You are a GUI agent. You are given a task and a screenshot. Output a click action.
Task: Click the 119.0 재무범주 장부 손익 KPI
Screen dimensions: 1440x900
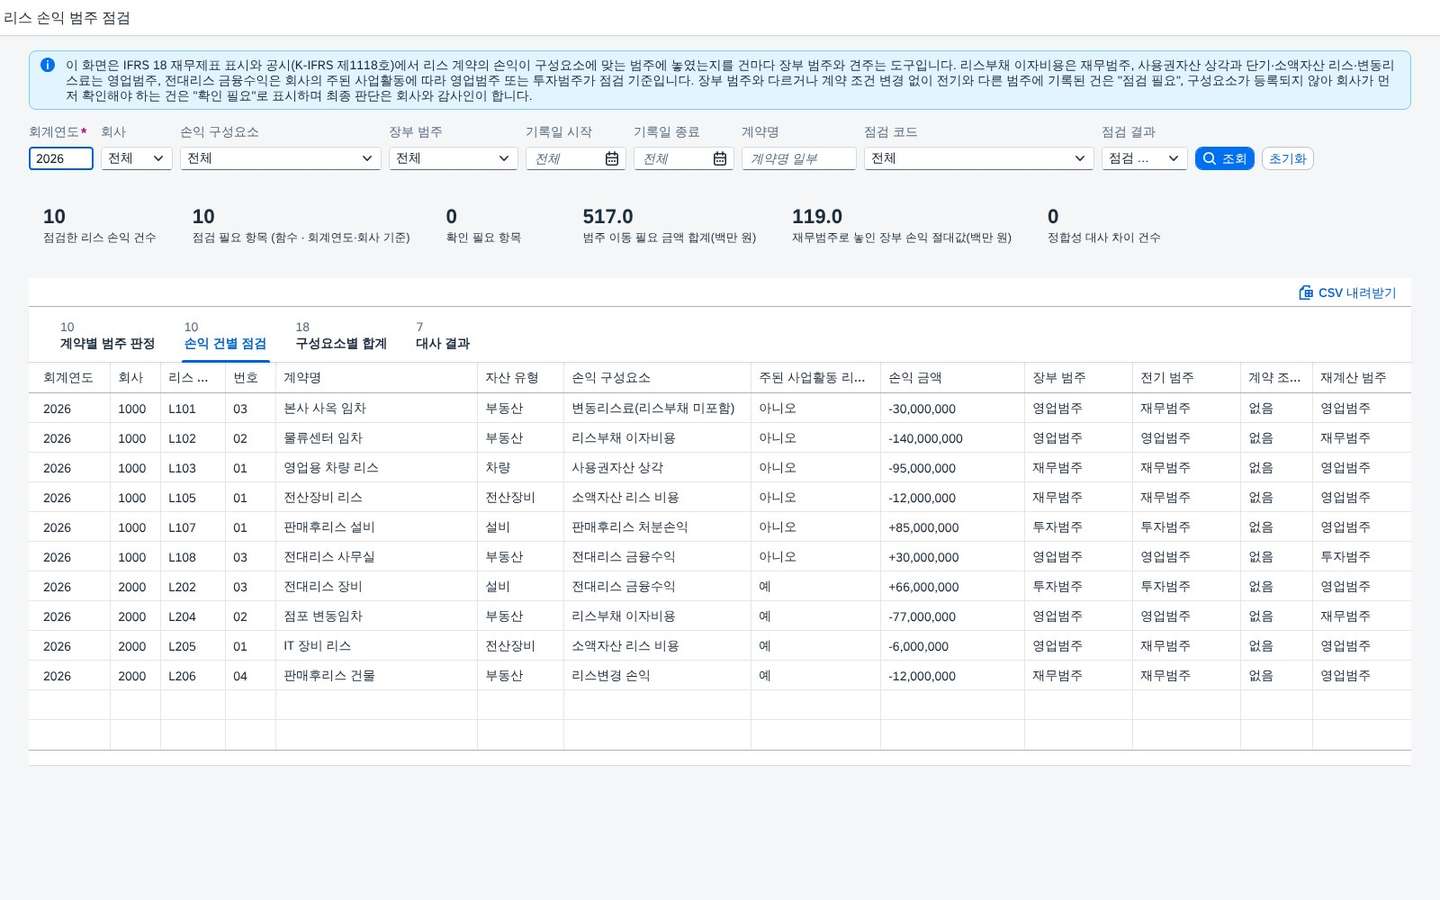coord(902,225)
